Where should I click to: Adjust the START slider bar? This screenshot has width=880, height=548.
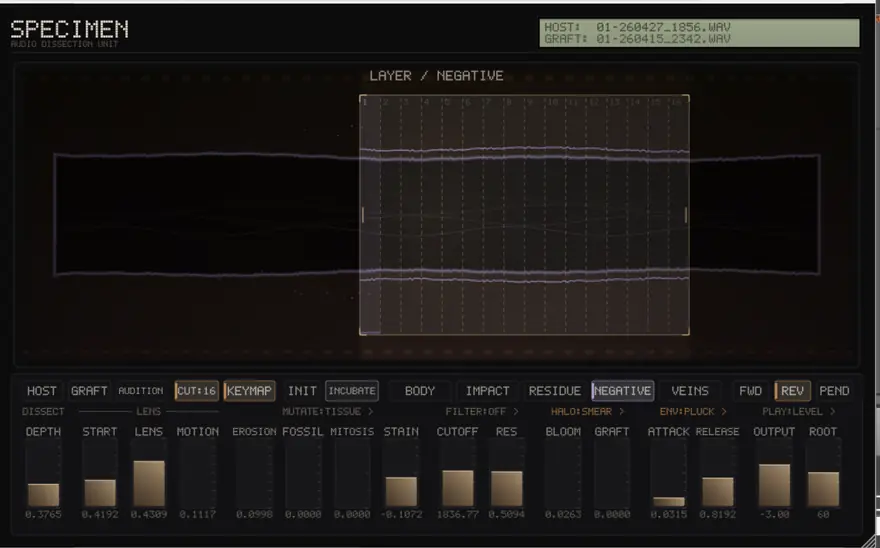pos(100,474)
